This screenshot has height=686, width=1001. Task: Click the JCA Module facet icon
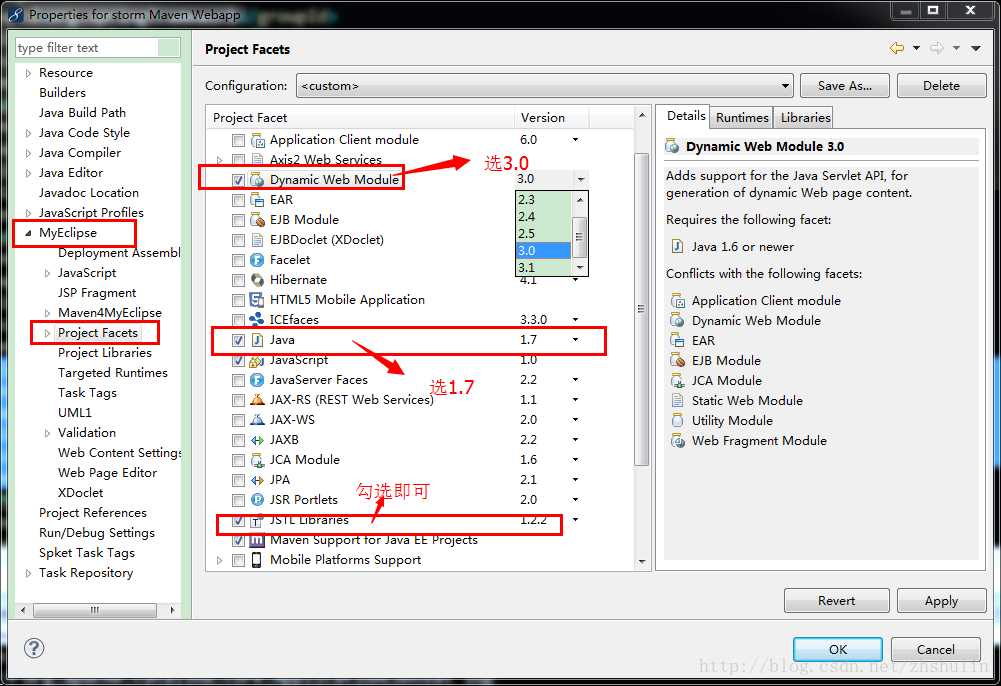pyautogui.click(x=257, y=460)
